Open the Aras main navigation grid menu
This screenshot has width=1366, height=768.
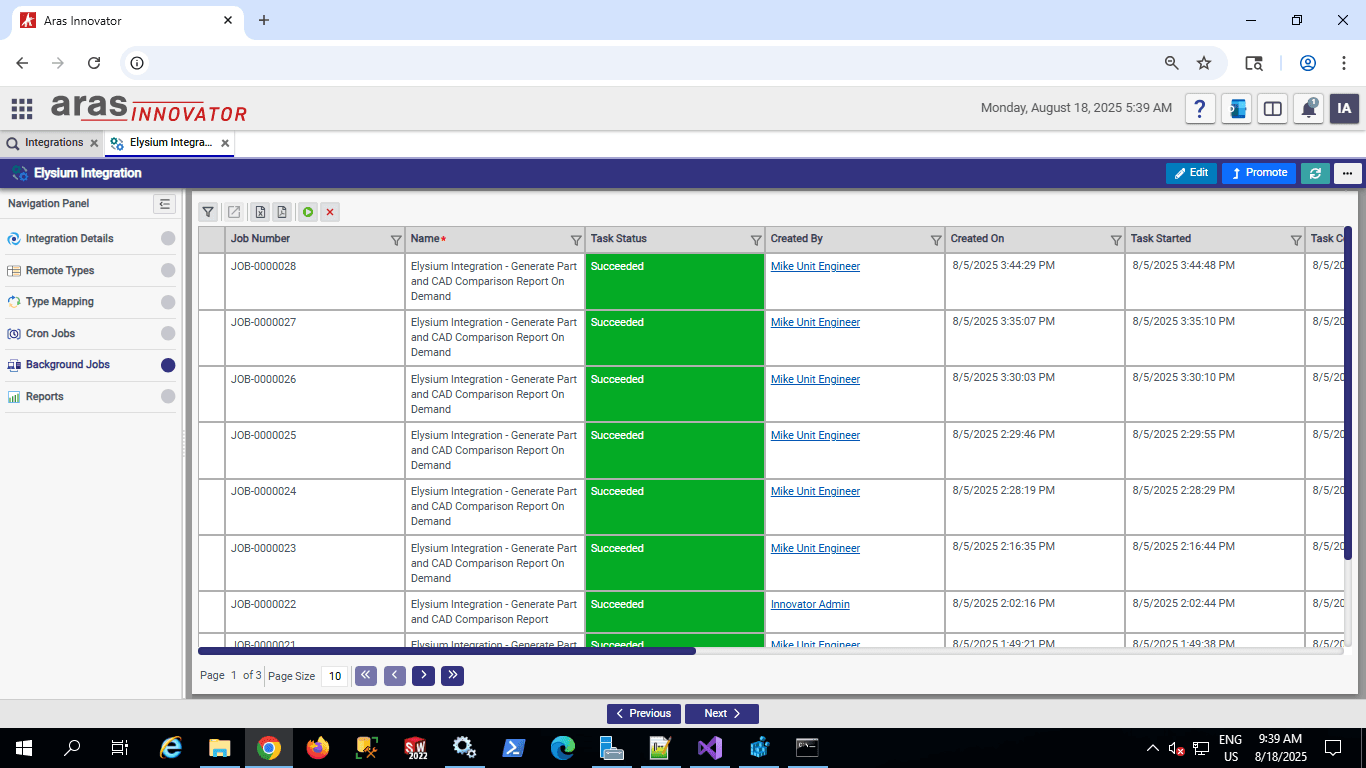[22, 108]
